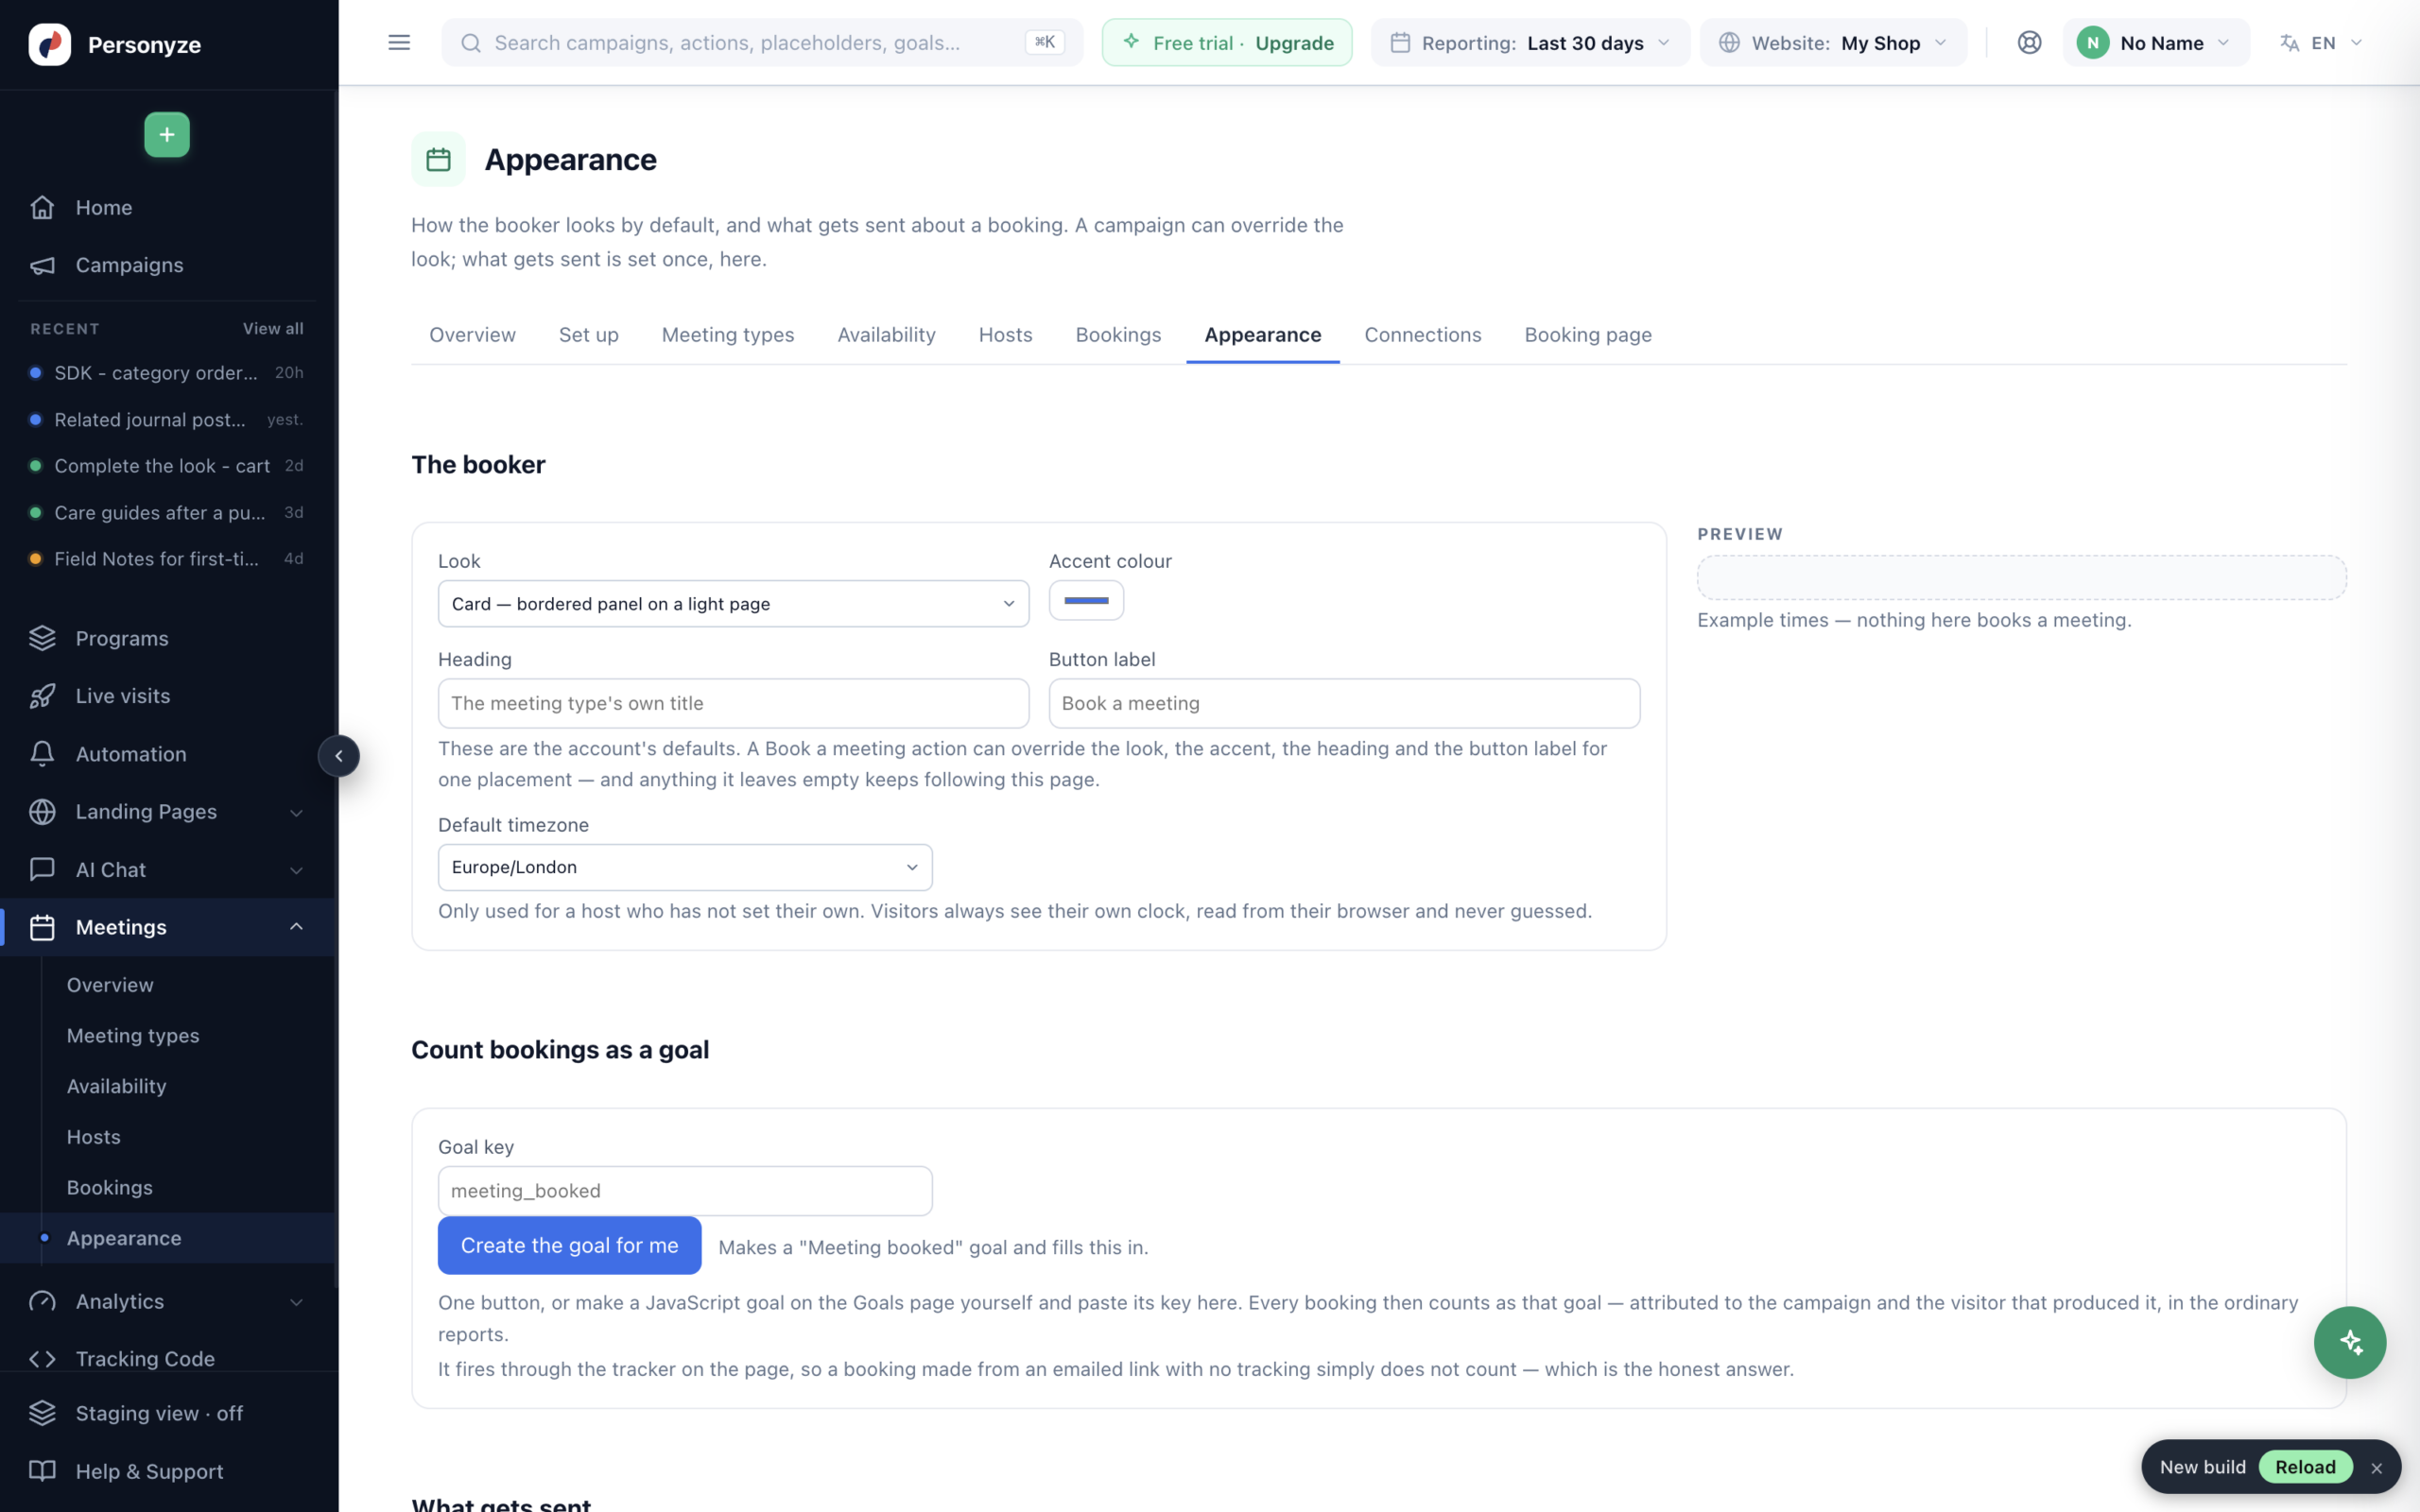2420x1512 pixels.
Task: Click the N user avatar
Action: 2093,43
